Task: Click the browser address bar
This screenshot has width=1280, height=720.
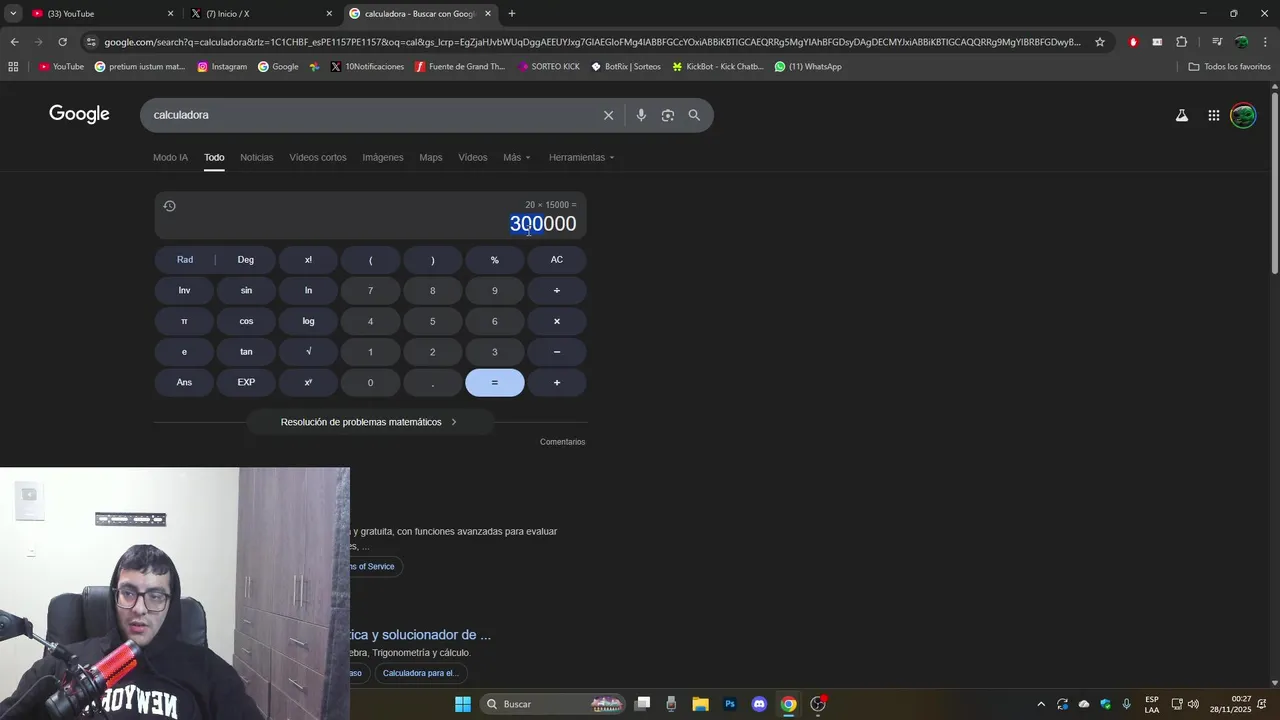Action: pos(590,42)
